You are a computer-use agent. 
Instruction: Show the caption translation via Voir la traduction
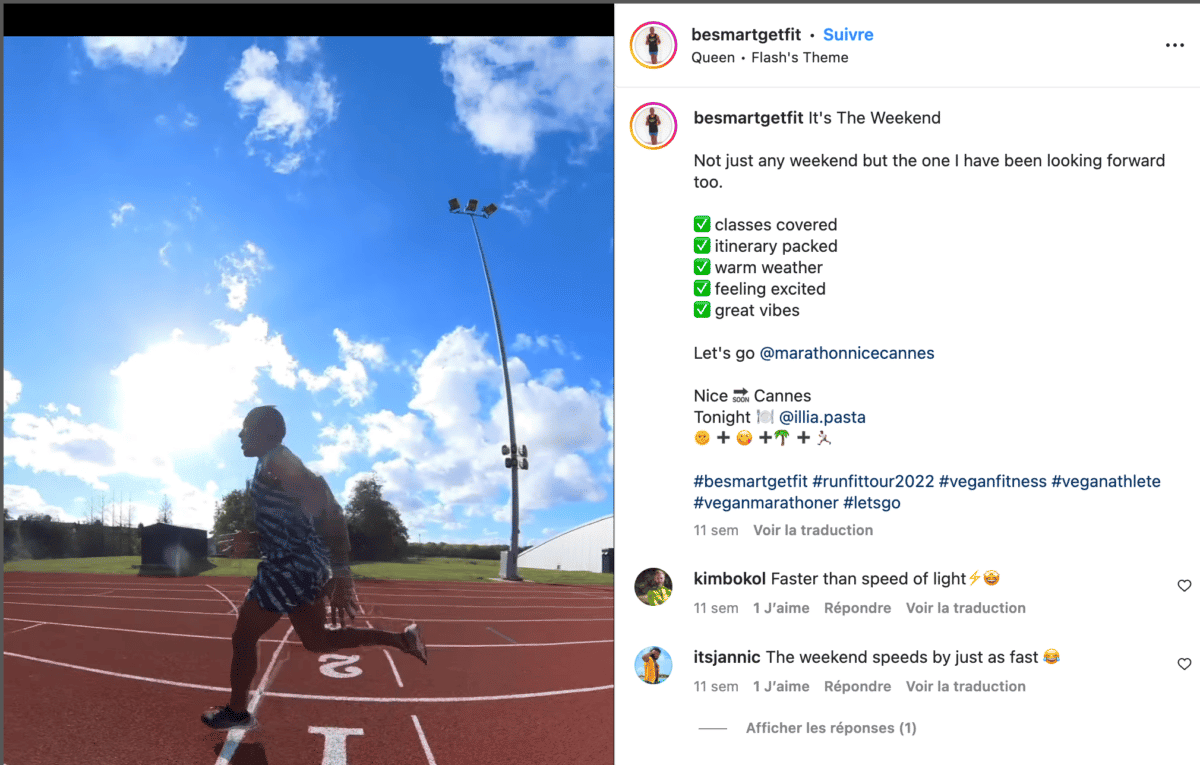pyautogui.click(x=813, y=530)
